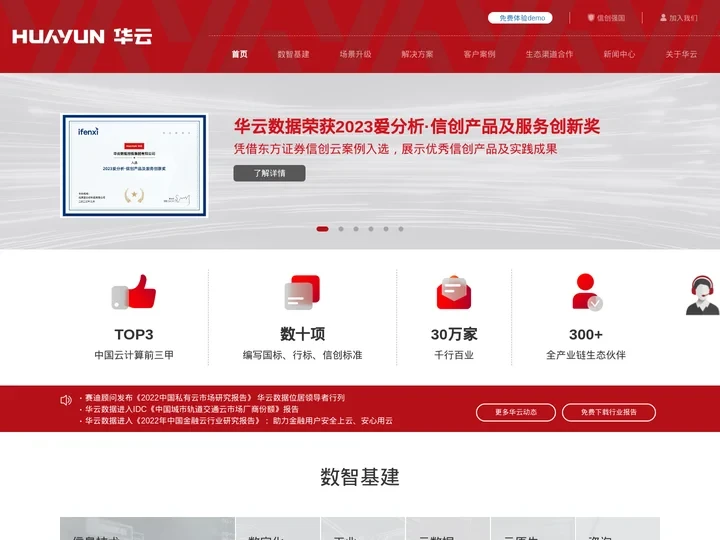Click the 免费体验demo button
Viewport: 720px width, 540px height.
pos(520,18)
